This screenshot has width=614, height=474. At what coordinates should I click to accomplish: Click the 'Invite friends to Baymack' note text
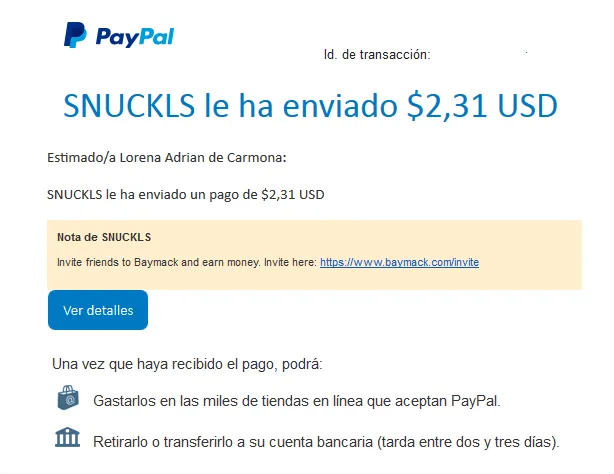[x=186, y=262]
